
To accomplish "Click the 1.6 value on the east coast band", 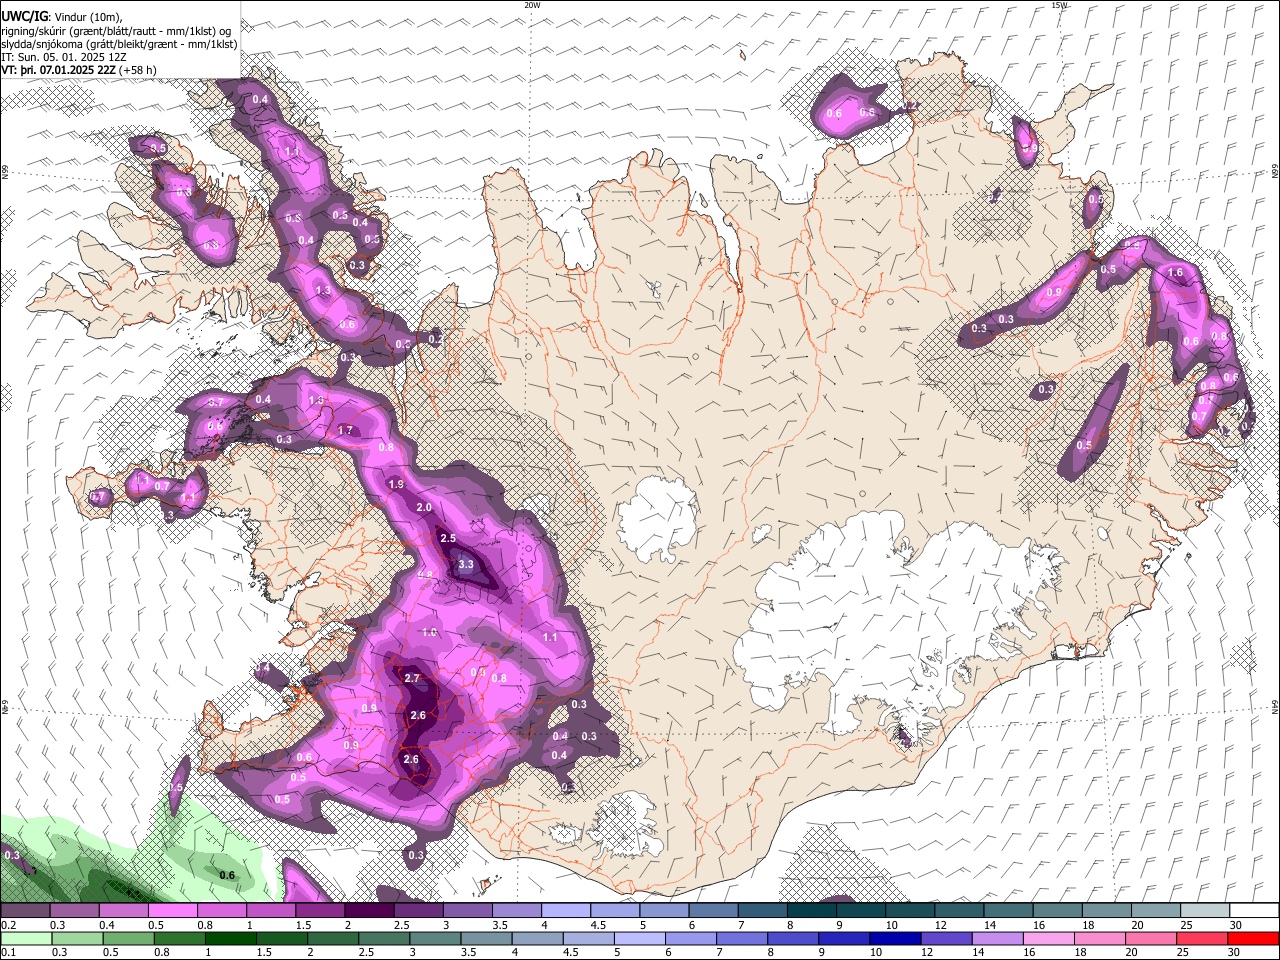I will click(x=1176, y=272).
